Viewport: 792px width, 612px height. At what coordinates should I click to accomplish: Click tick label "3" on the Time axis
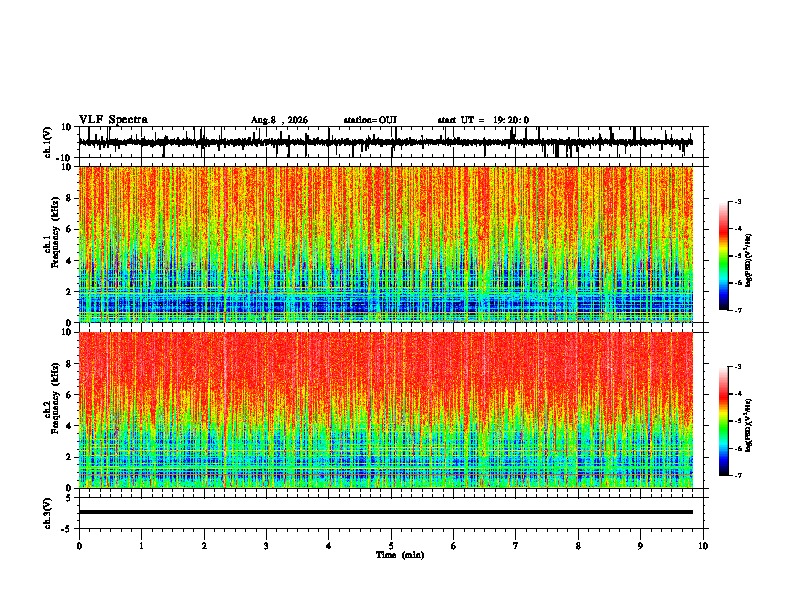266,546
